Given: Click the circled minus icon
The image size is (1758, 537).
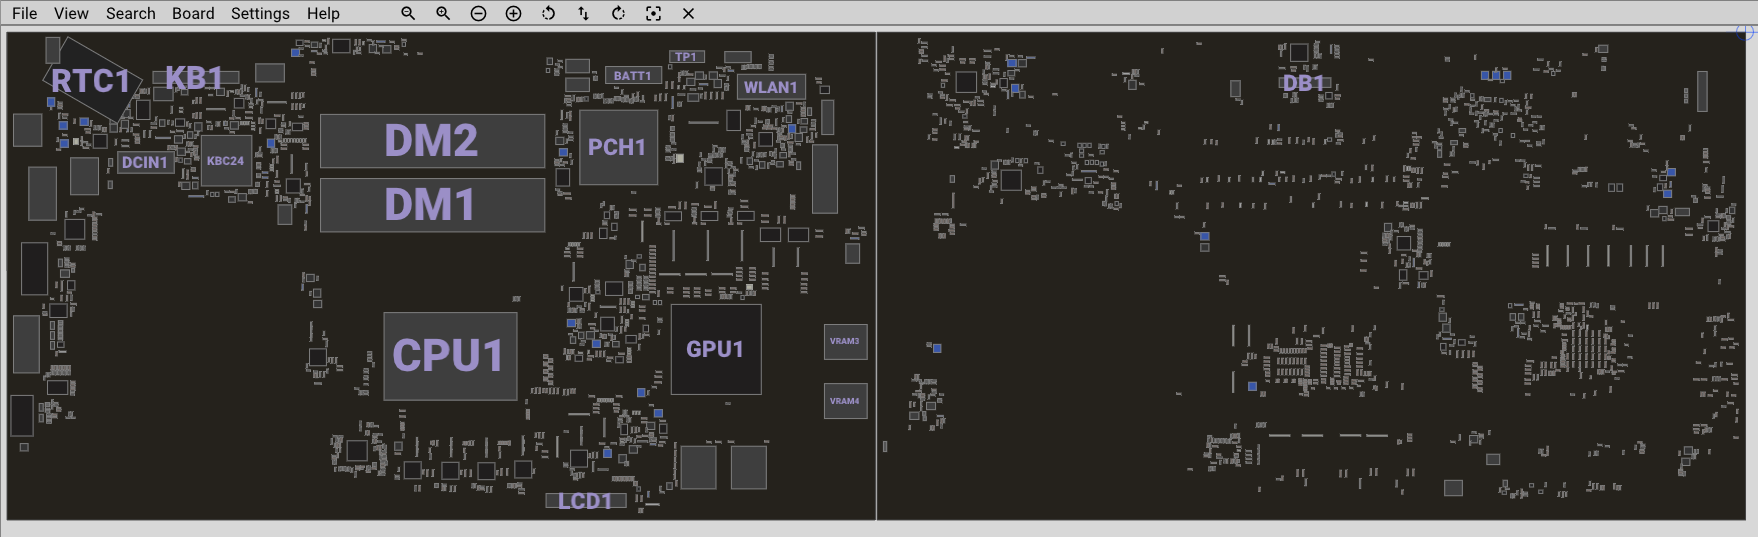Looking at the screenshot, I should (478, 13).
